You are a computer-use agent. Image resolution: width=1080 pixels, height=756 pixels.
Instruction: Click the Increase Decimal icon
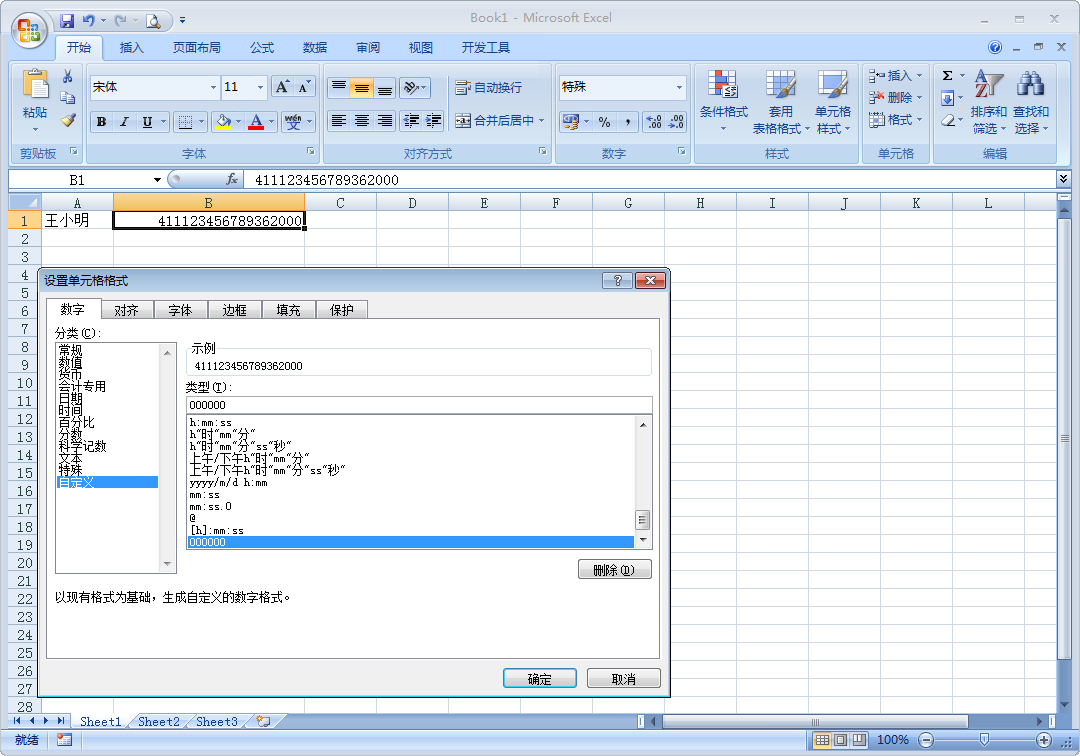coord(654,122)
